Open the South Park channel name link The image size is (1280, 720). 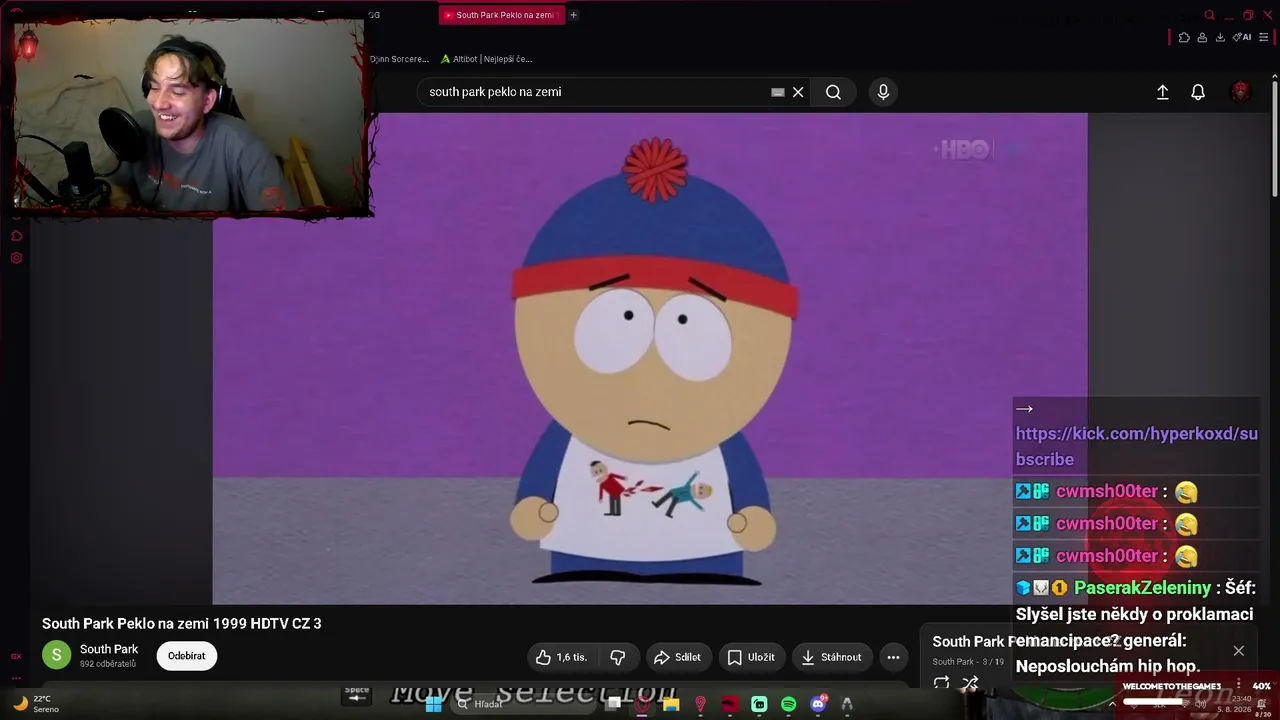109,649
